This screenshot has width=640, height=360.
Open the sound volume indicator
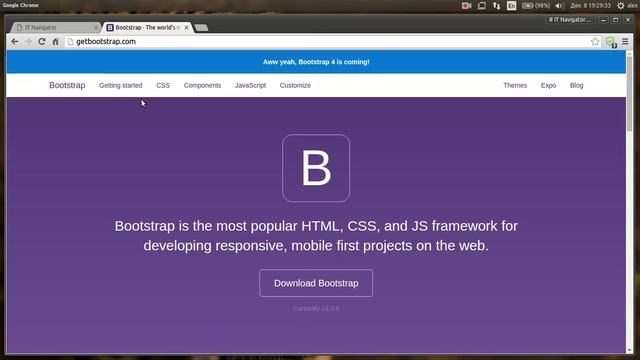point(559,6)
